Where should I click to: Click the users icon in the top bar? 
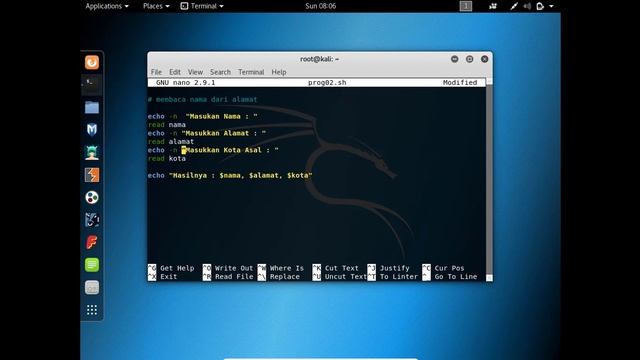[493, 6]
